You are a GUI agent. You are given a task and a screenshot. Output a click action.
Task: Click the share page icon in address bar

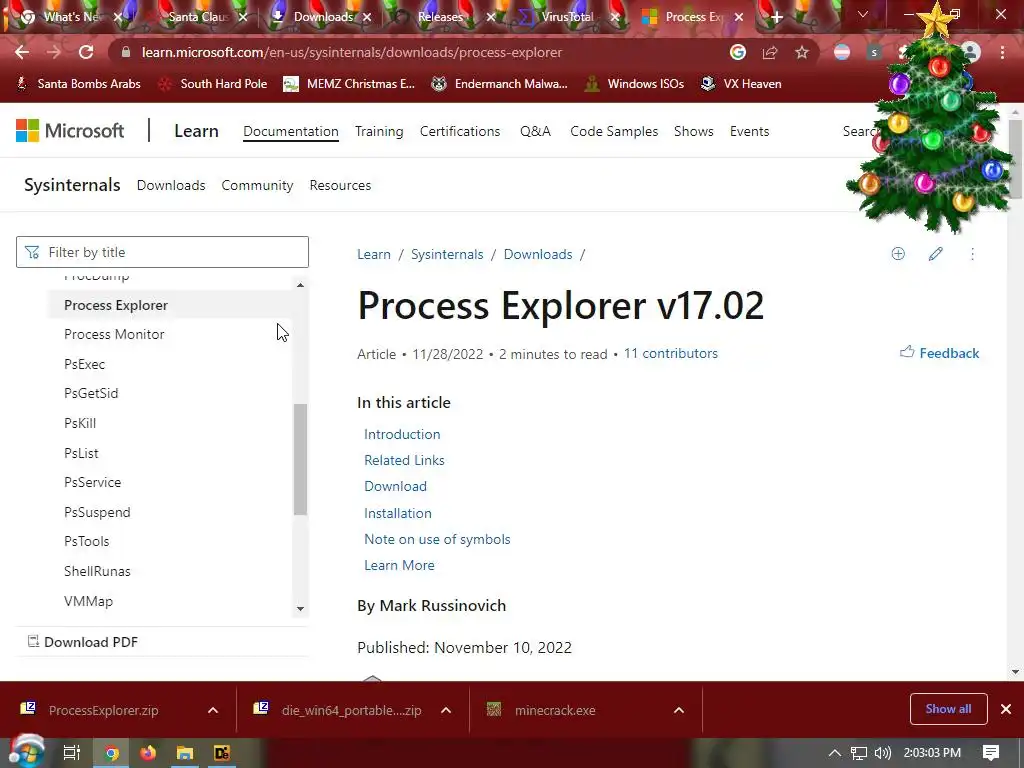pos(770,52)
